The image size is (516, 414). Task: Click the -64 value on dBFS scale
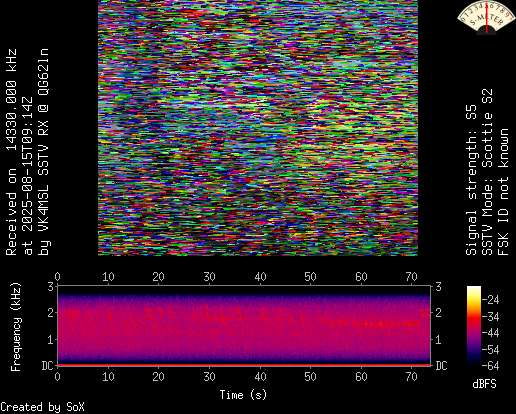tap(491, 366)
